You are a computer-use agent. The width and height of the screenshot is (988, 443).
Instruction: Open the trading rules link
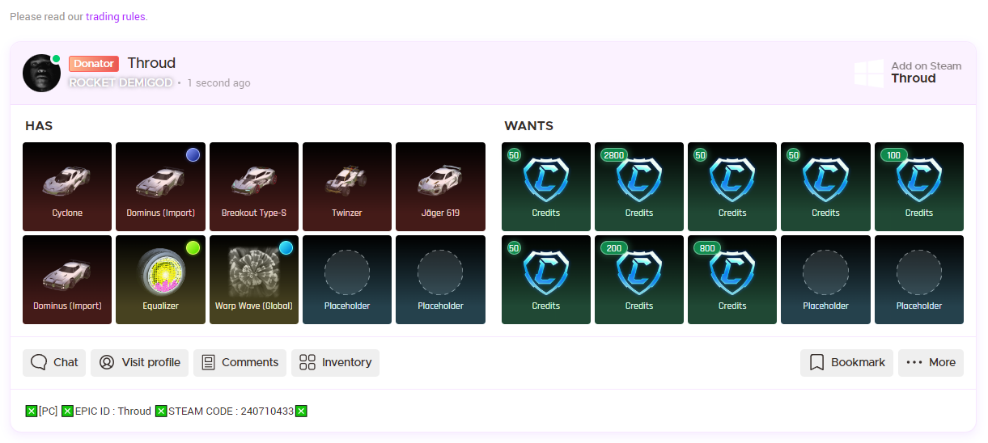(115, 16)
